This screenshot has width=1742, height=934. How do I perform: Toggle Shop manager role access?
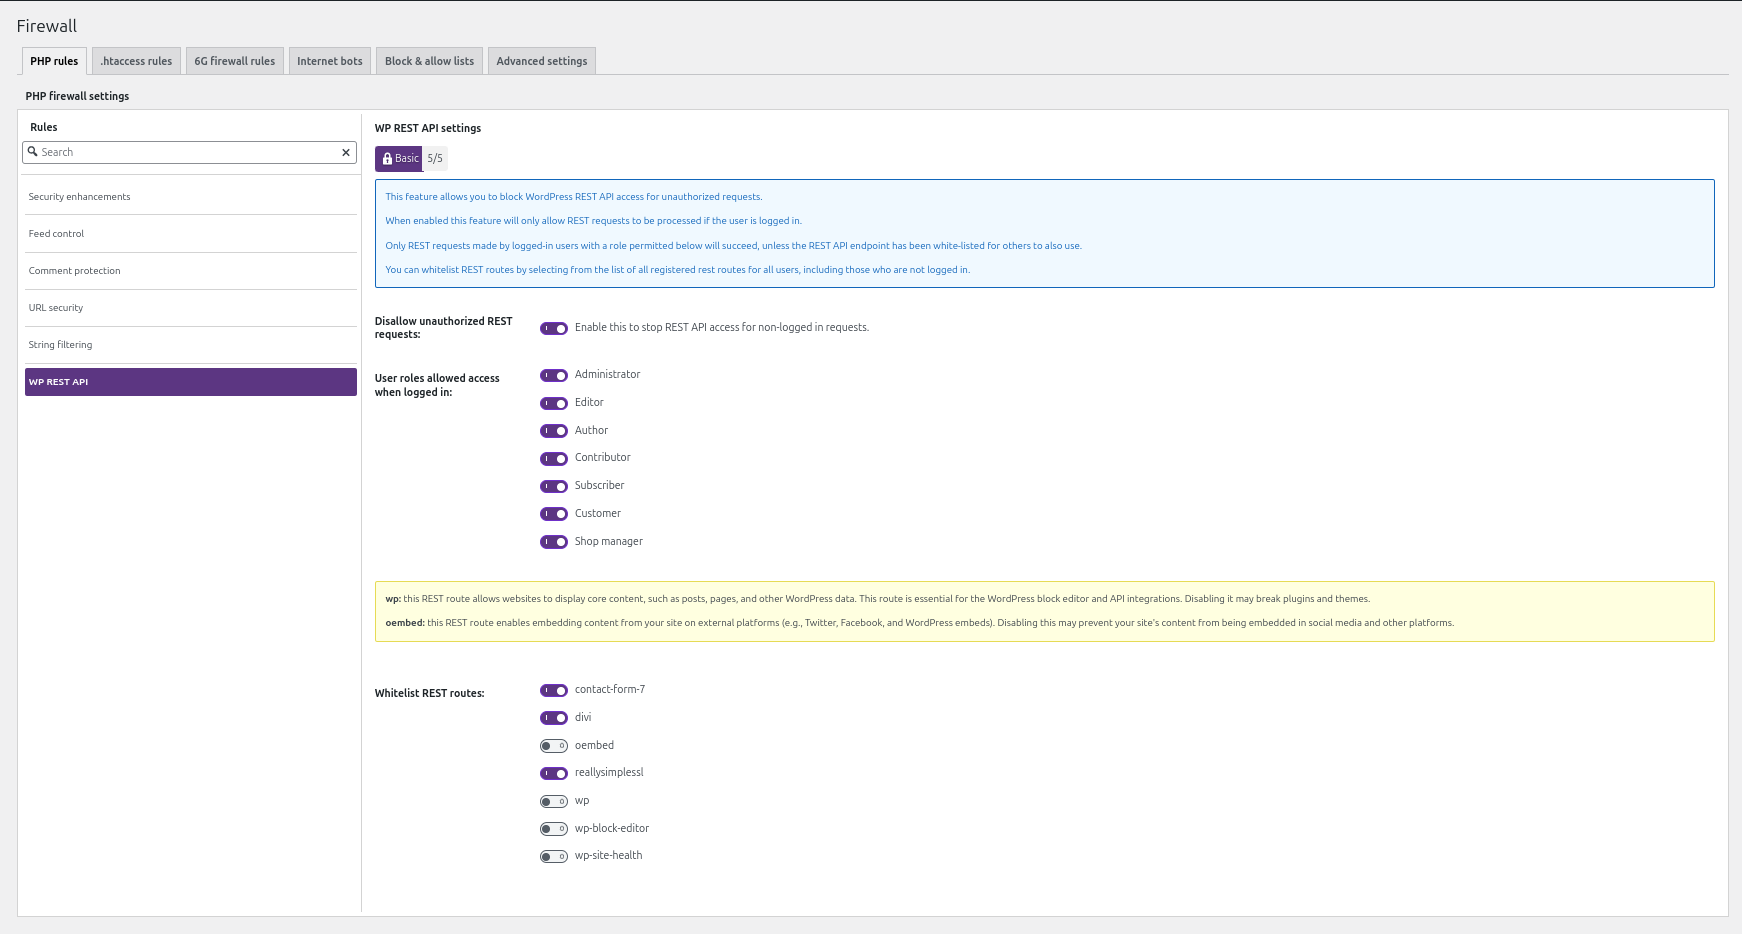pyautogui.click(x=554, y=542)
